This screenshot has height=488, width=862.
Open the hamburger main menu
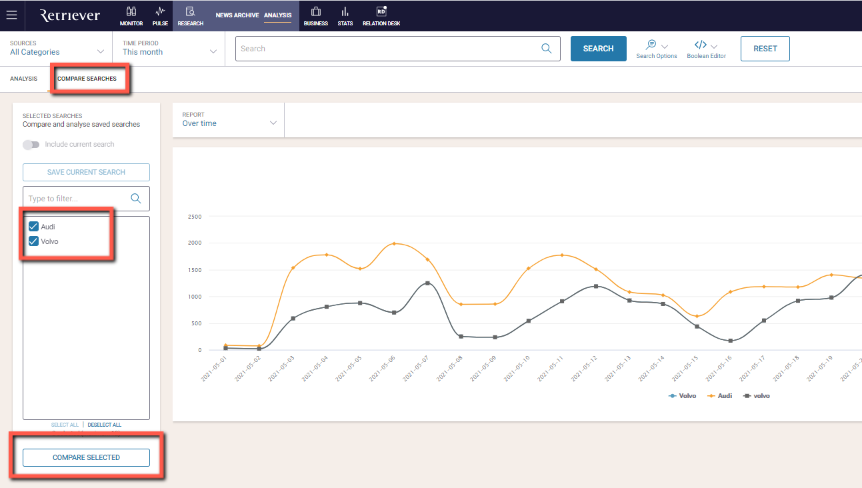click(x=12, y=15)
